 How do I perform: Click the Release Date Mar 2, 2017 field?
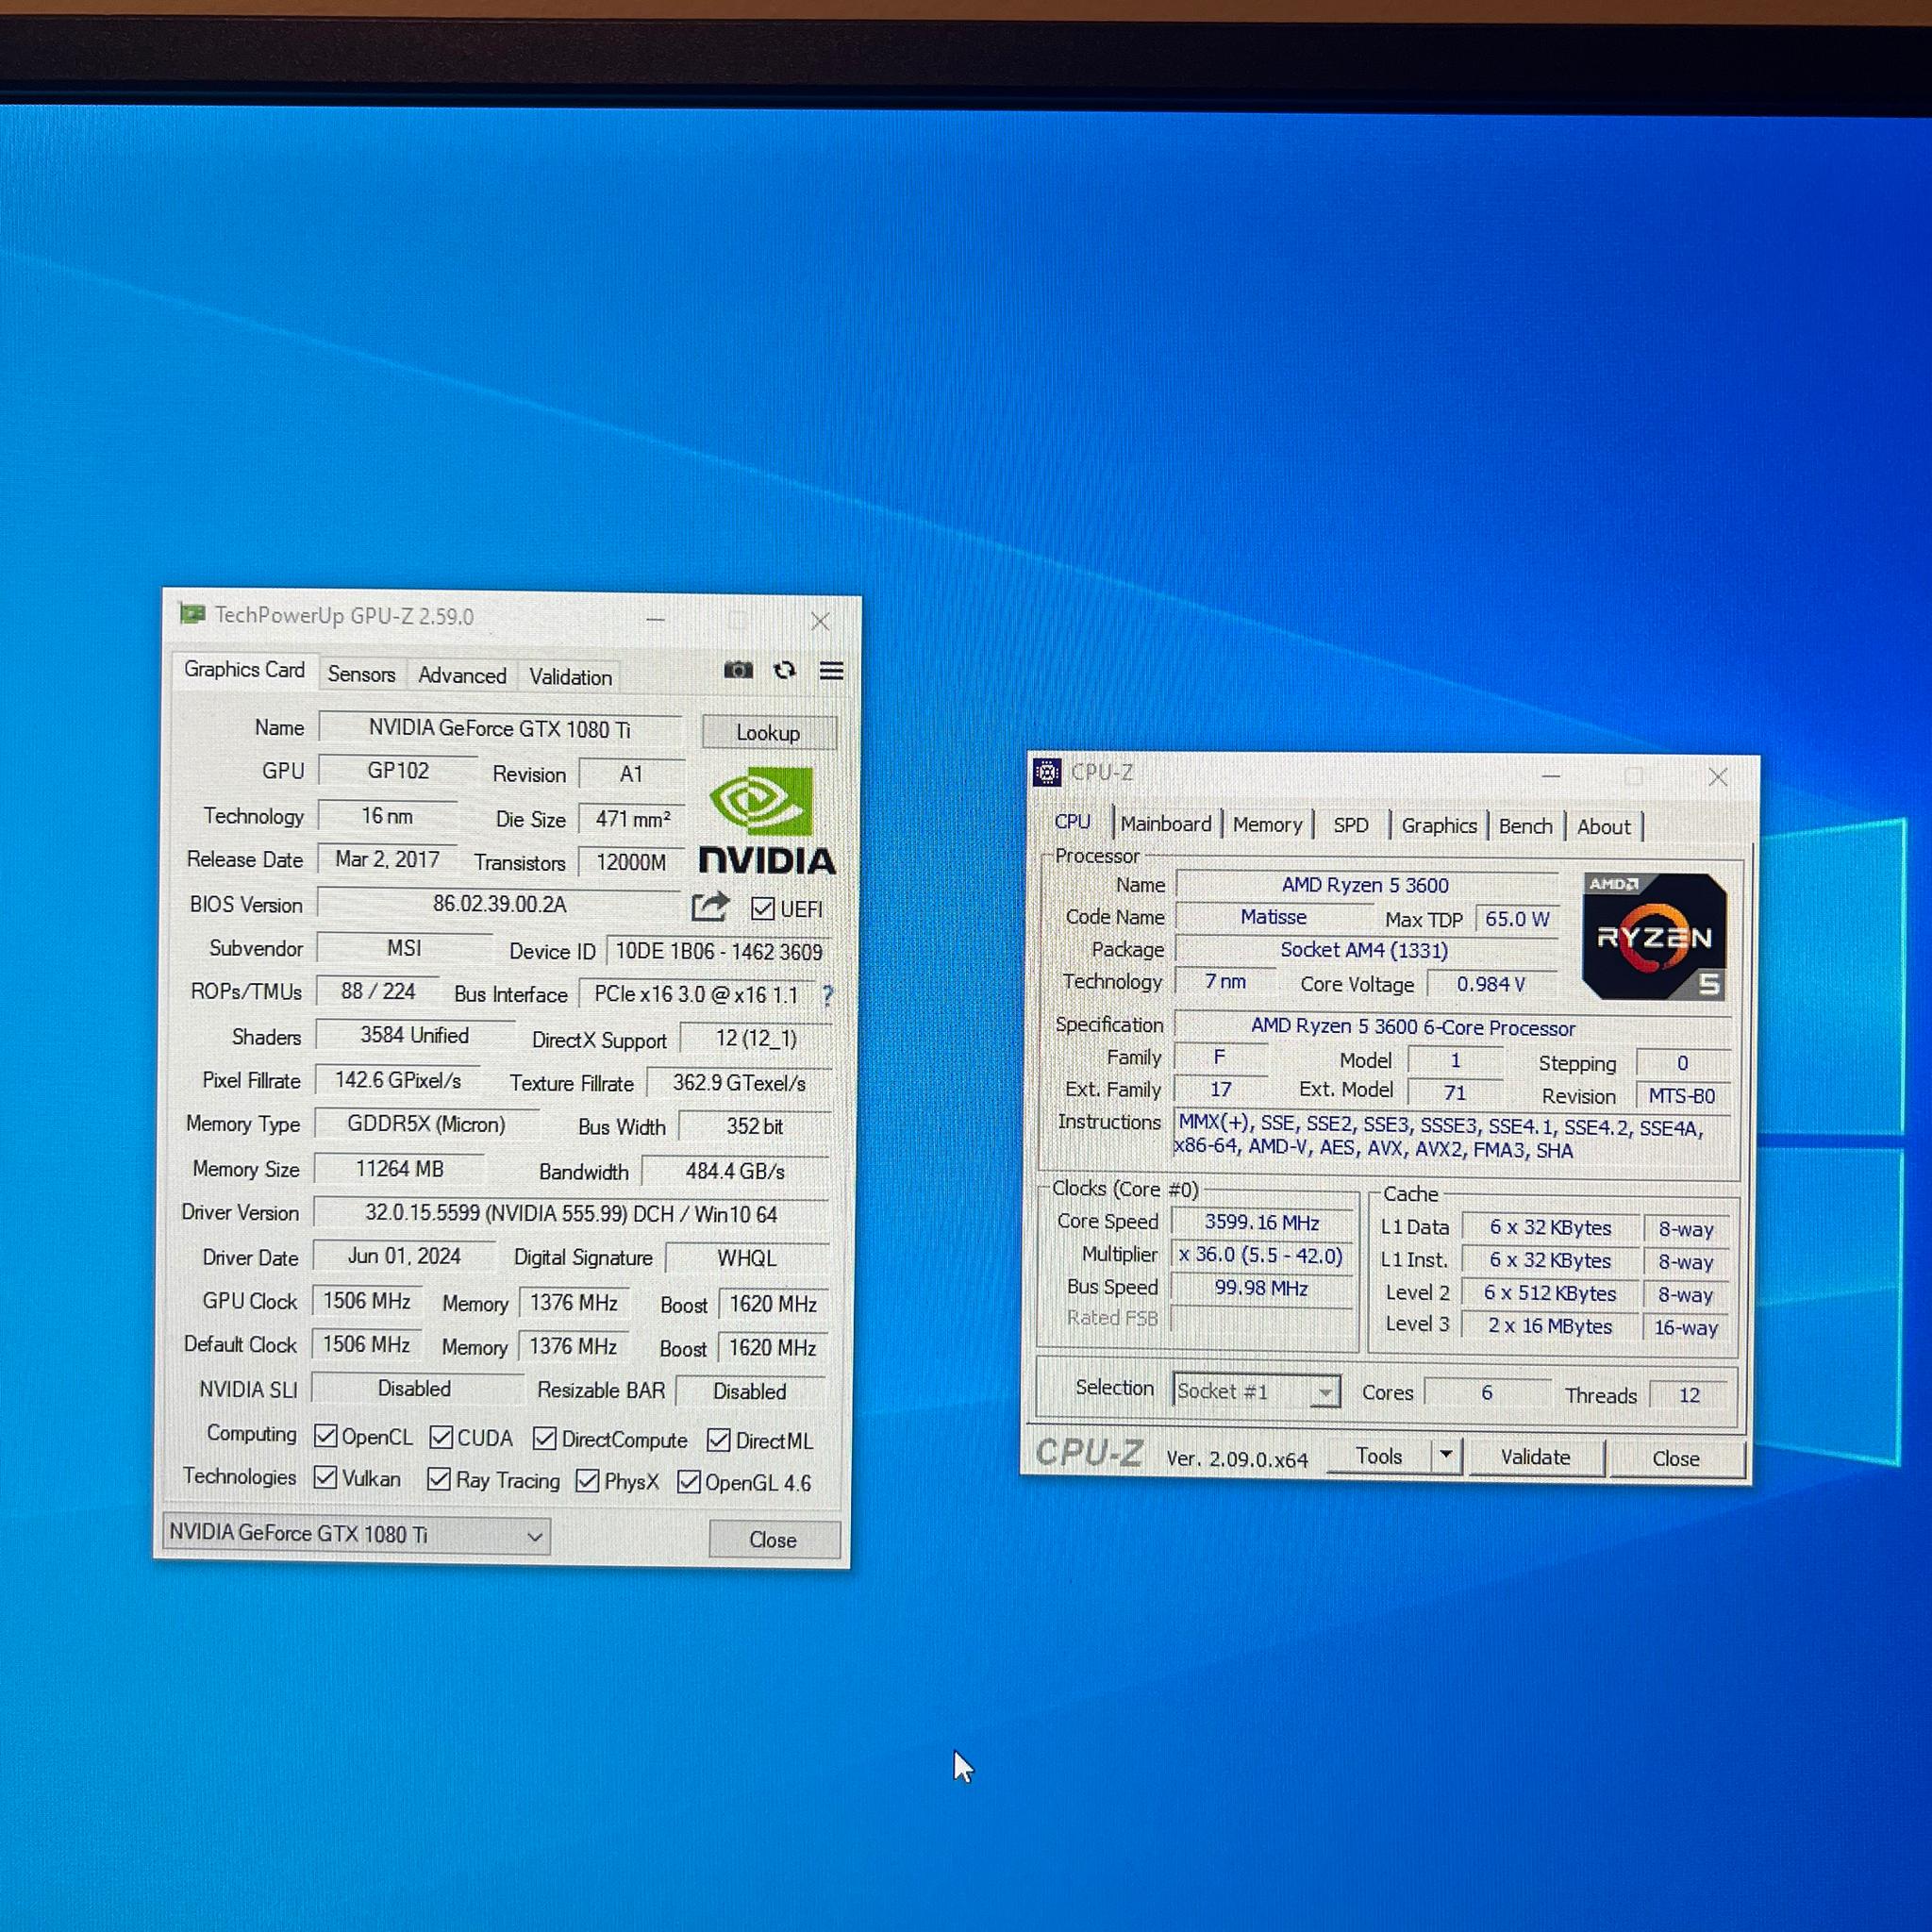(387, 859)
